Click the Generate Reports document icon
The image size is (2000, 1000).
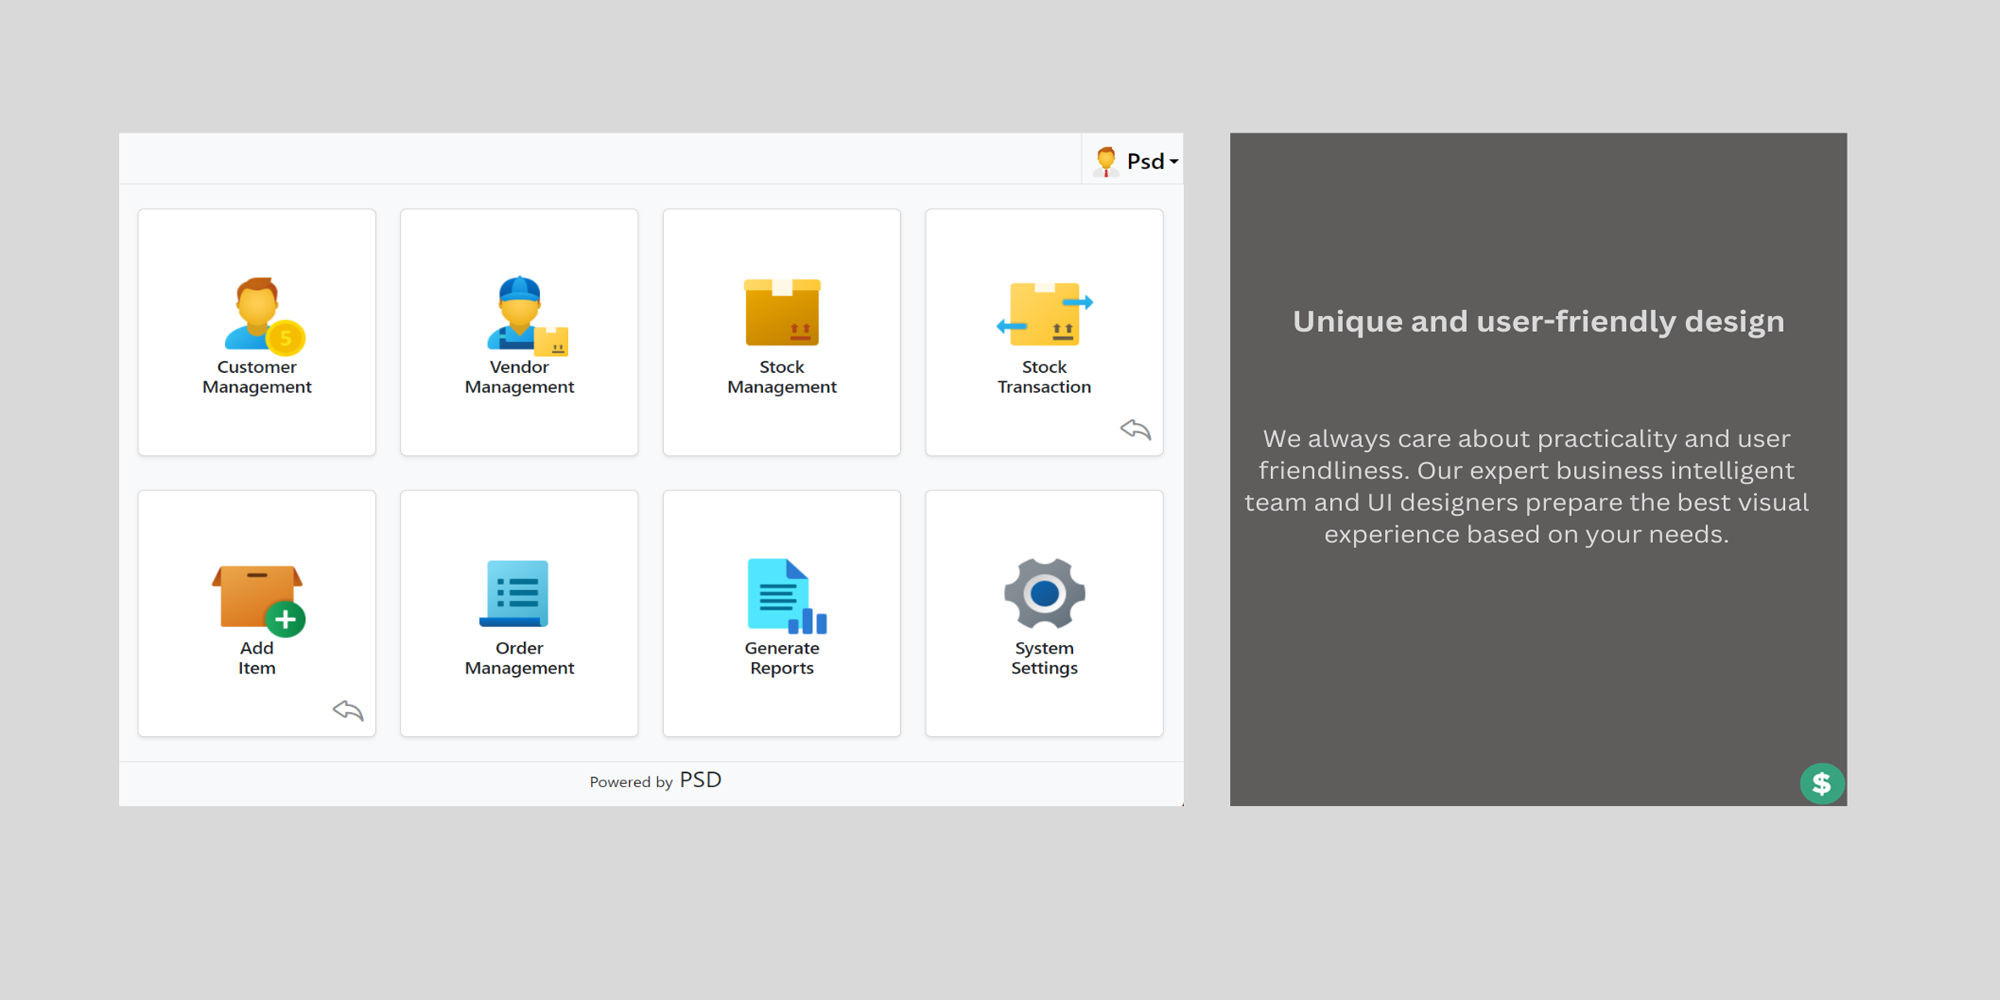point(787,596)
